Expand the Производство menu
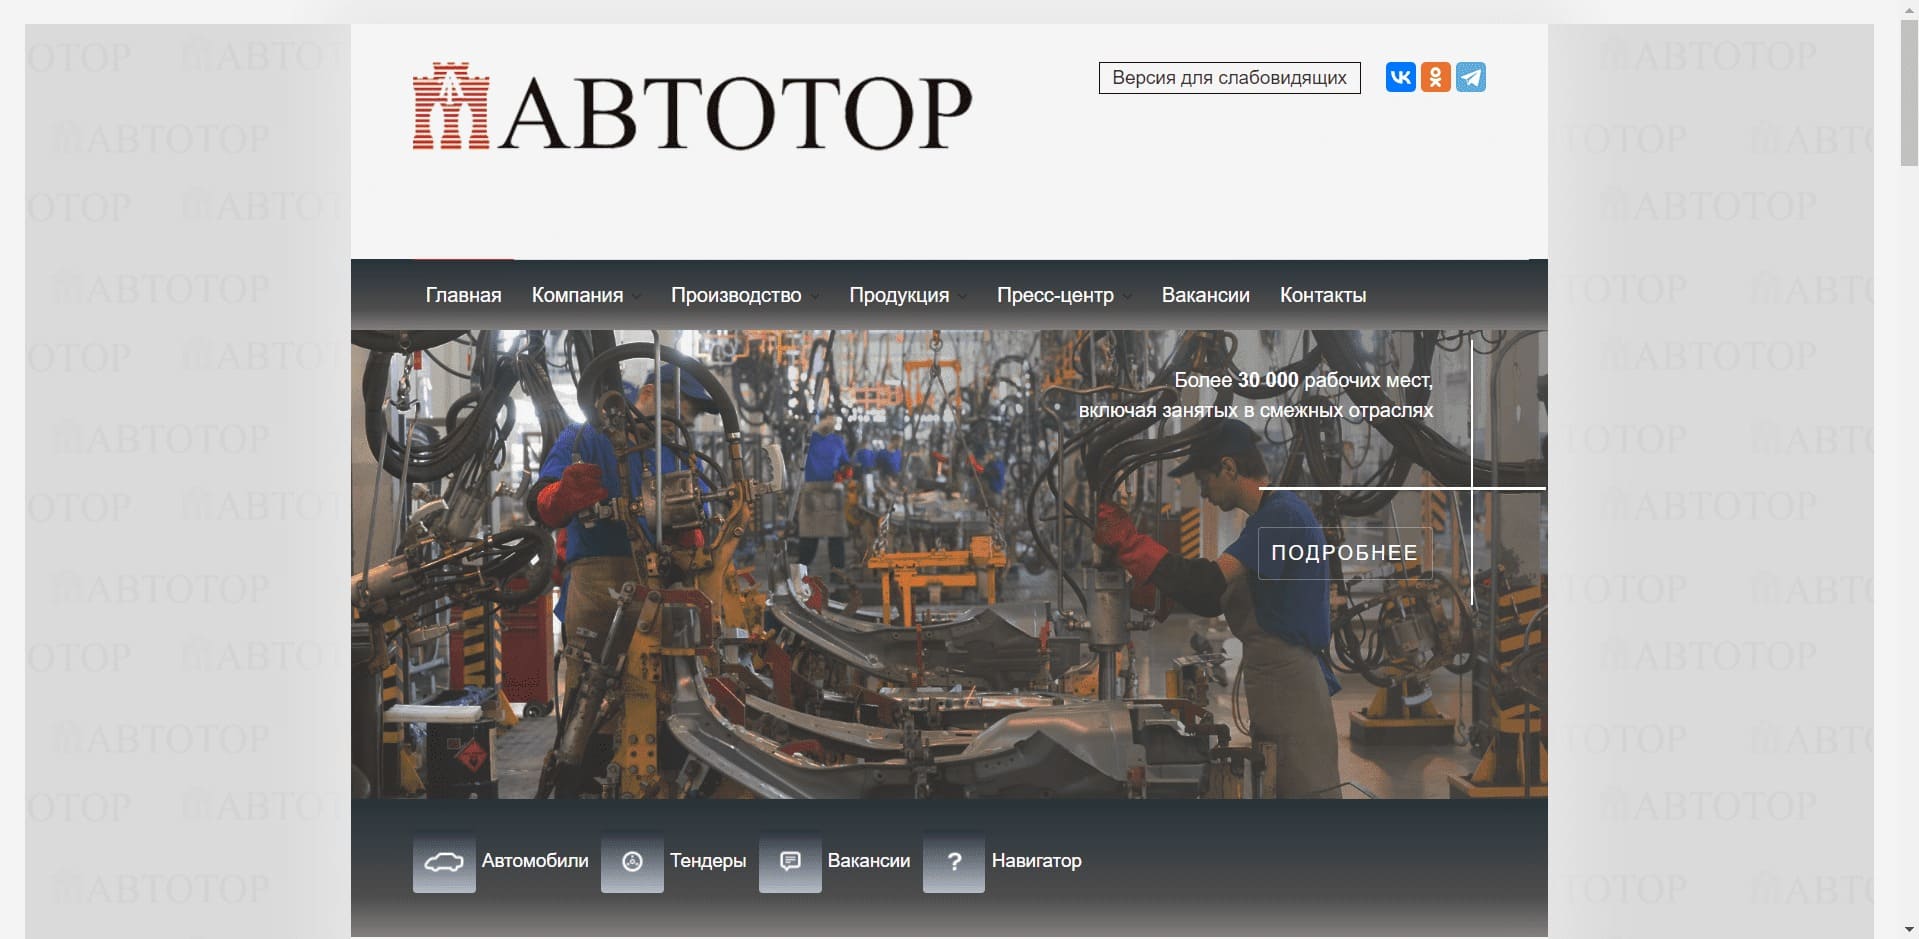1919x939 pixels. [745, 295]
